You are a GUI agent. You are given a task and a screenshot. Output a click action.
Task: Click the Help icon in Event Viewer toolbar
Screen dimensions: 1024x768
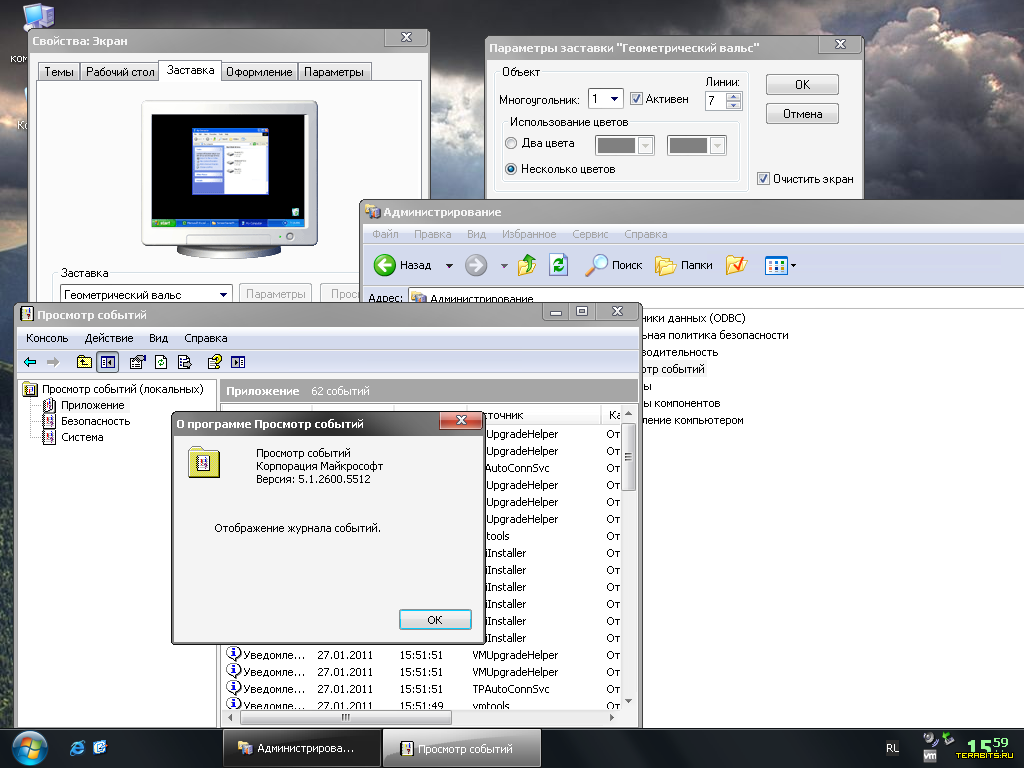214,362
